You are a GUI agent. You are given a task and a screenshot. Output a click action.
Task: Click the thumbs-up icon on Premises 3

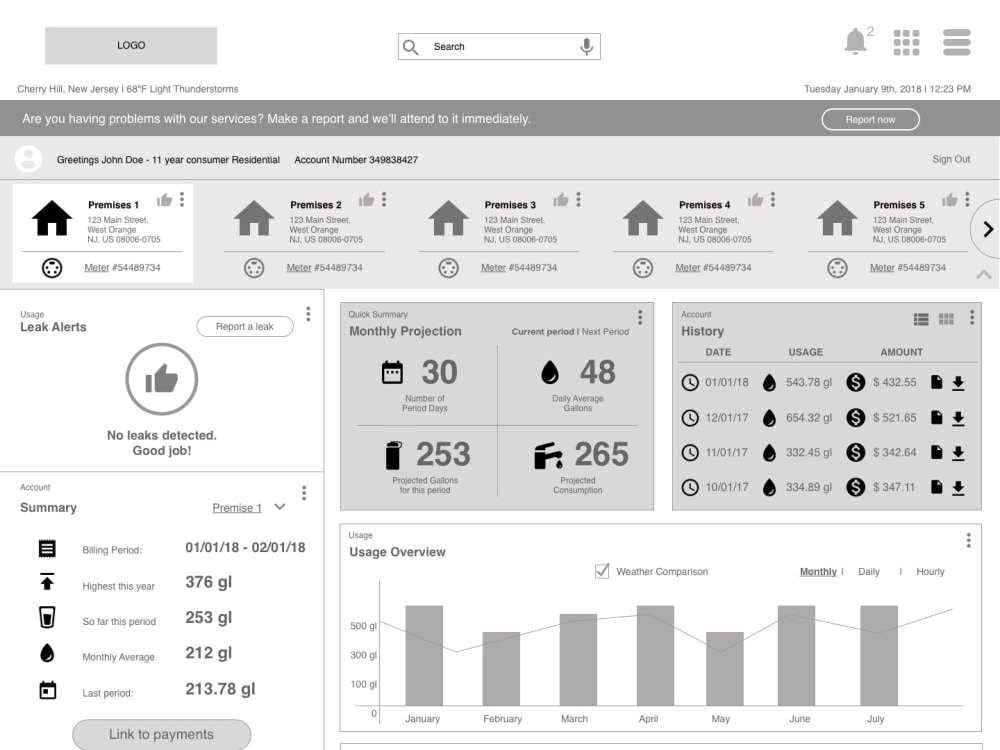click(x=561, y=200)
